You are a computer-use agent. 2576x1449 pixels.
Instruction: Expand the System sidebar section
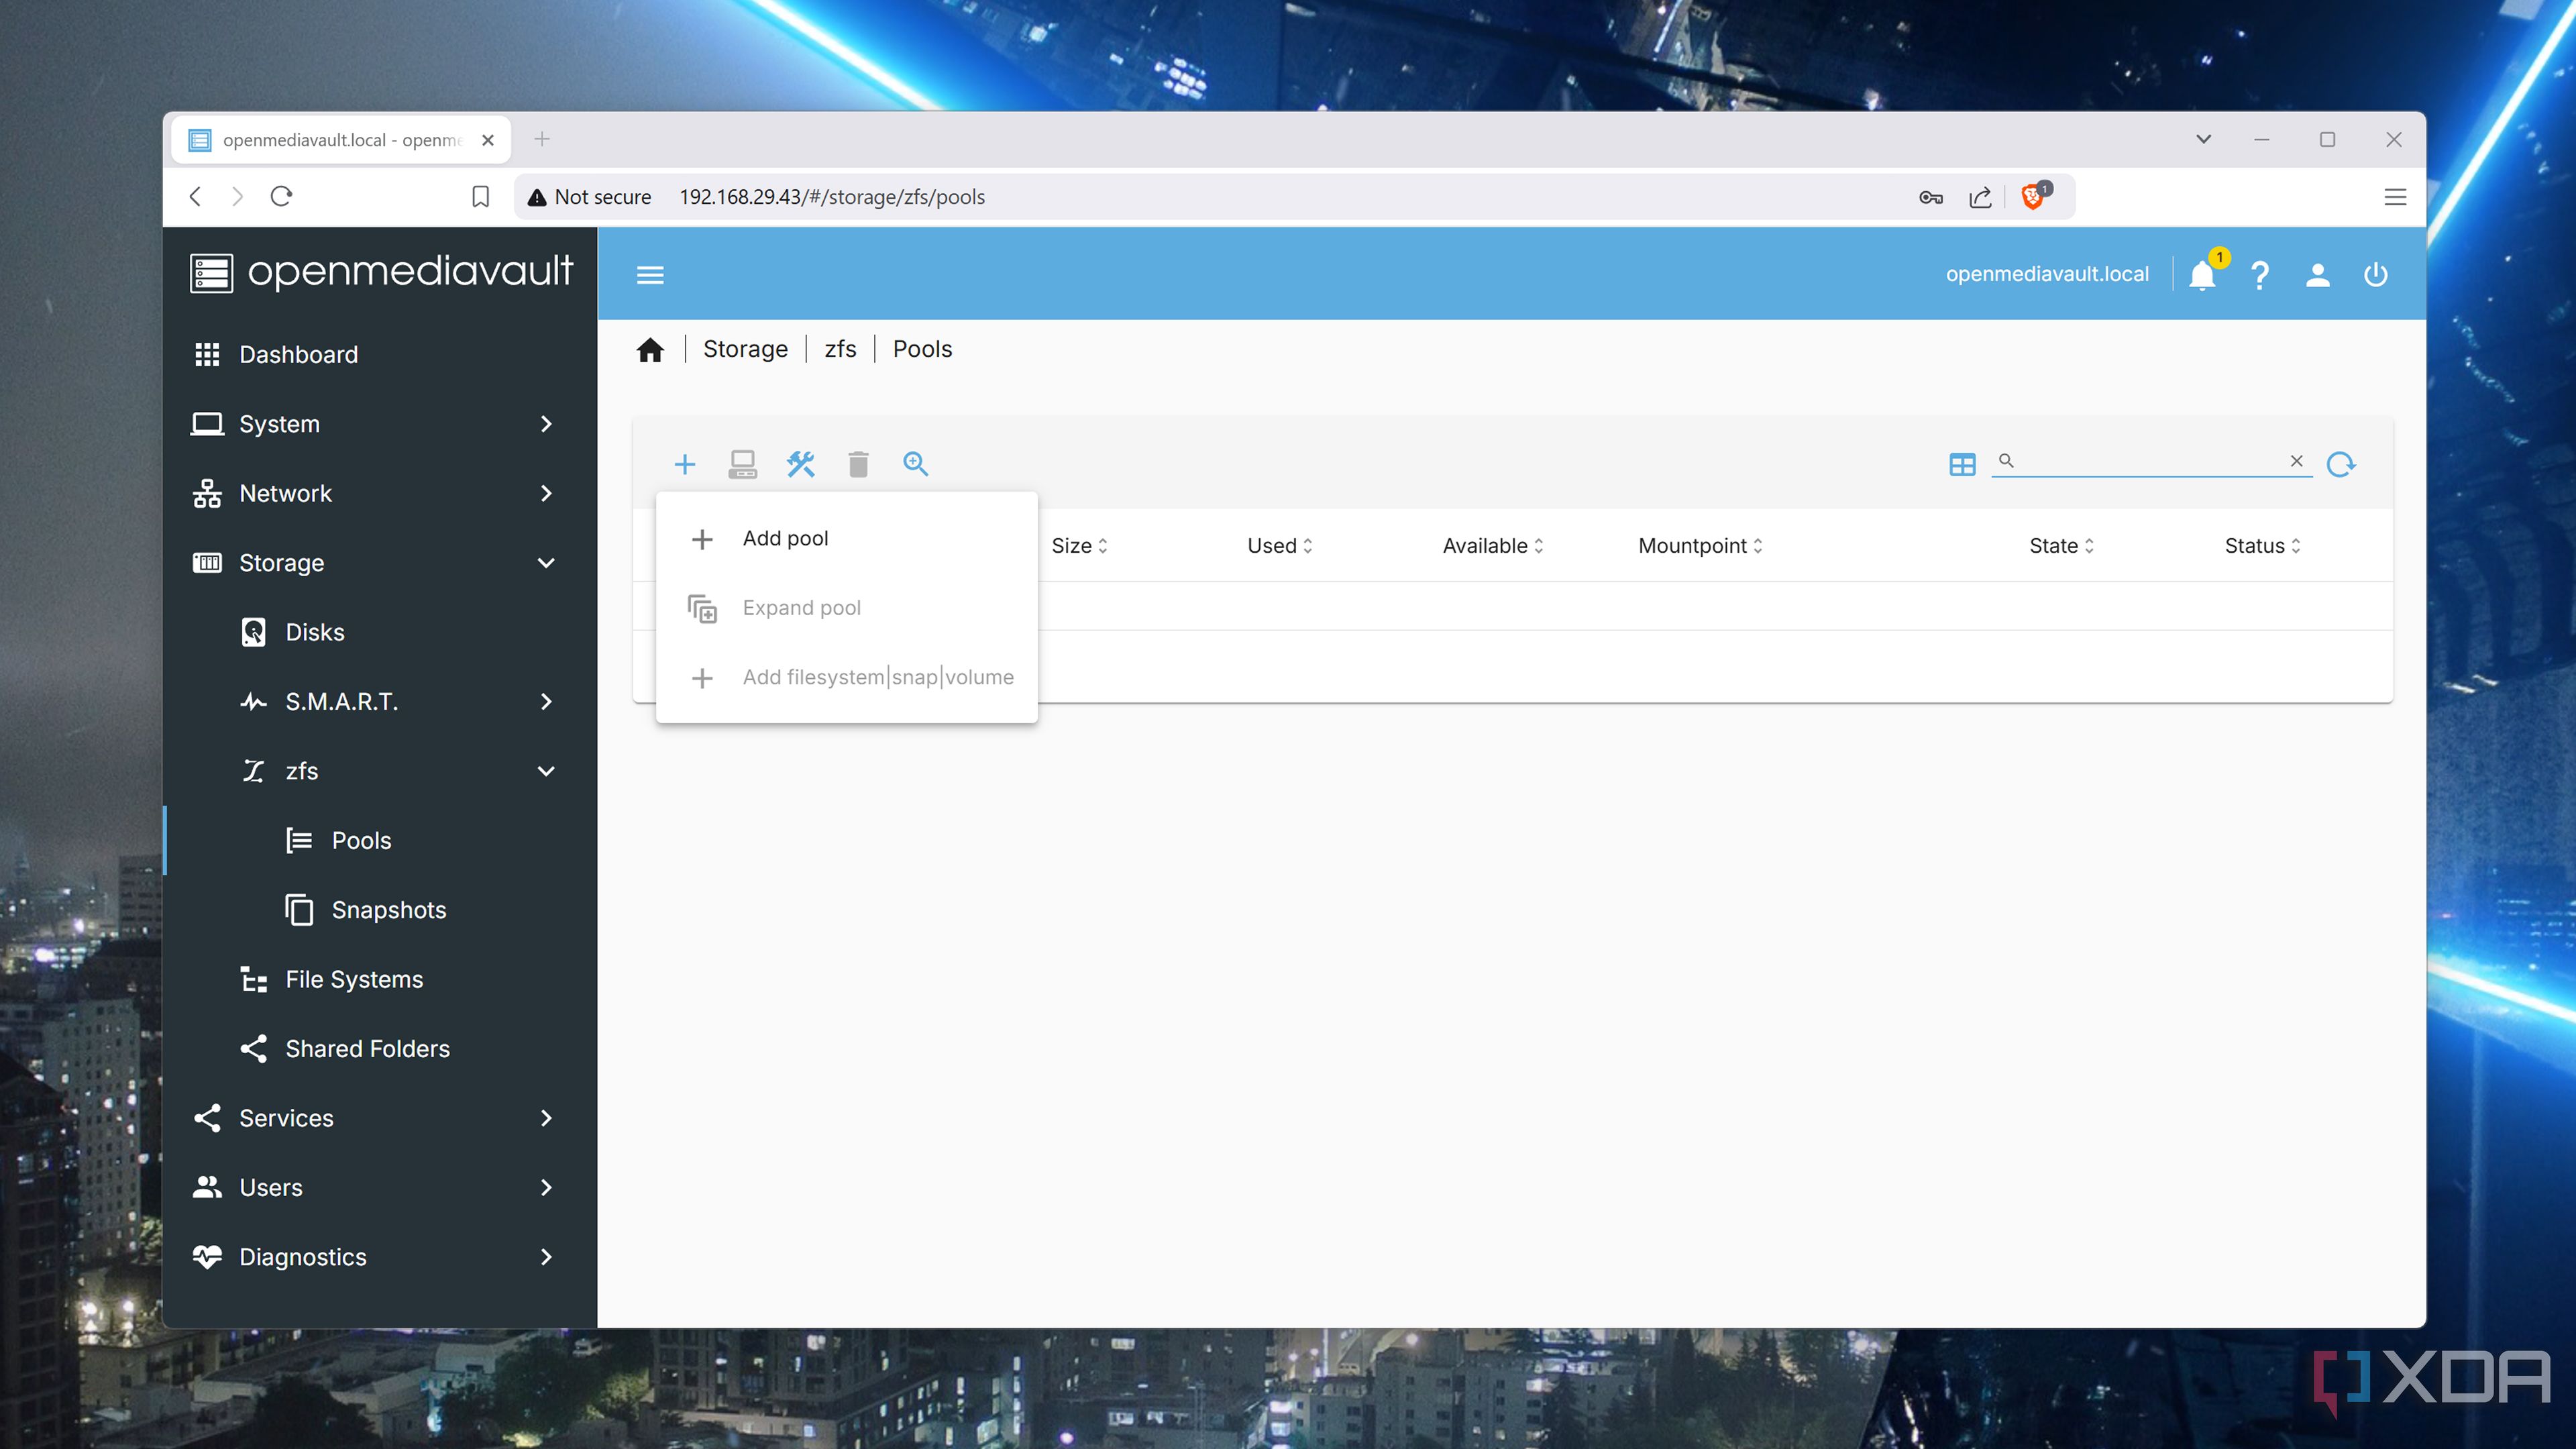click(x=380, y=424)
